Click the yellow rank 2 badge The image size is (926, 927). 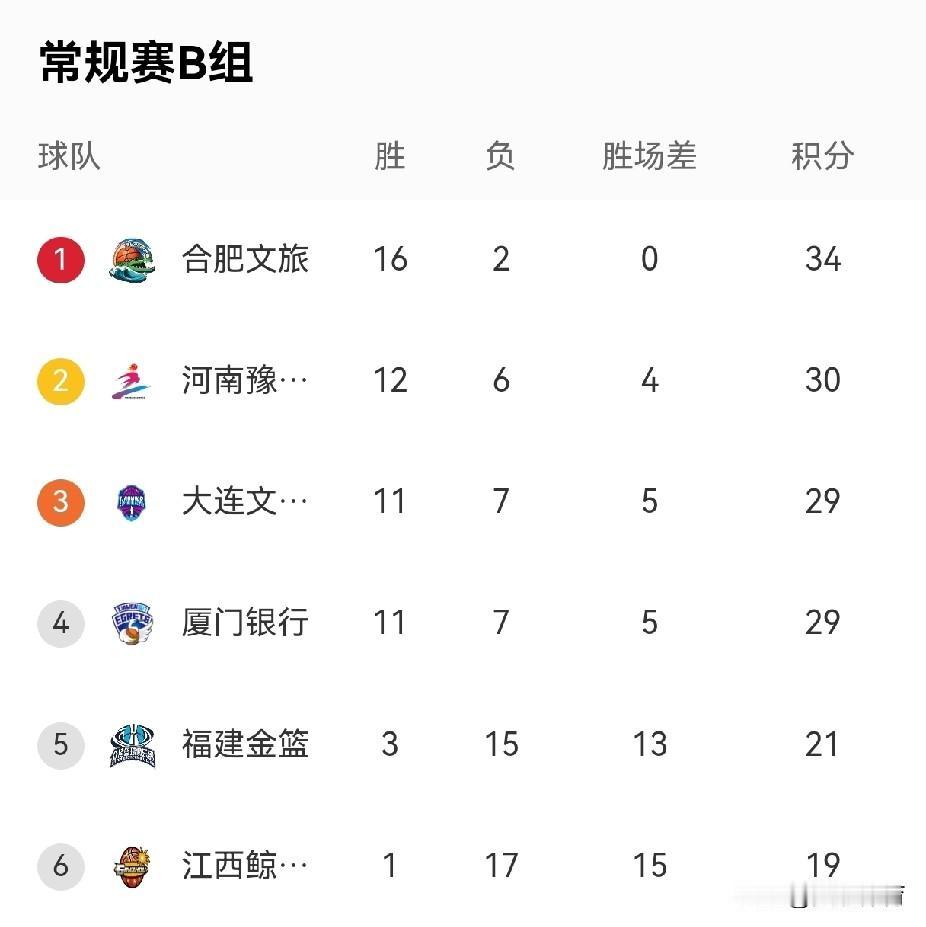tap(61, 381)
